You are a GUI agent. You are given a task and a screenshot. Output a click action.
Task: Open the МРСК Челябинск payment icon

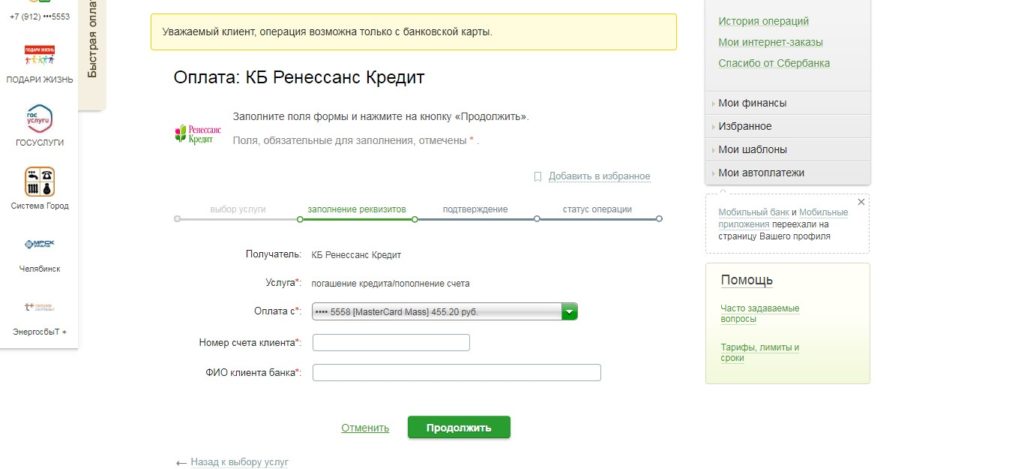[39, 244]
